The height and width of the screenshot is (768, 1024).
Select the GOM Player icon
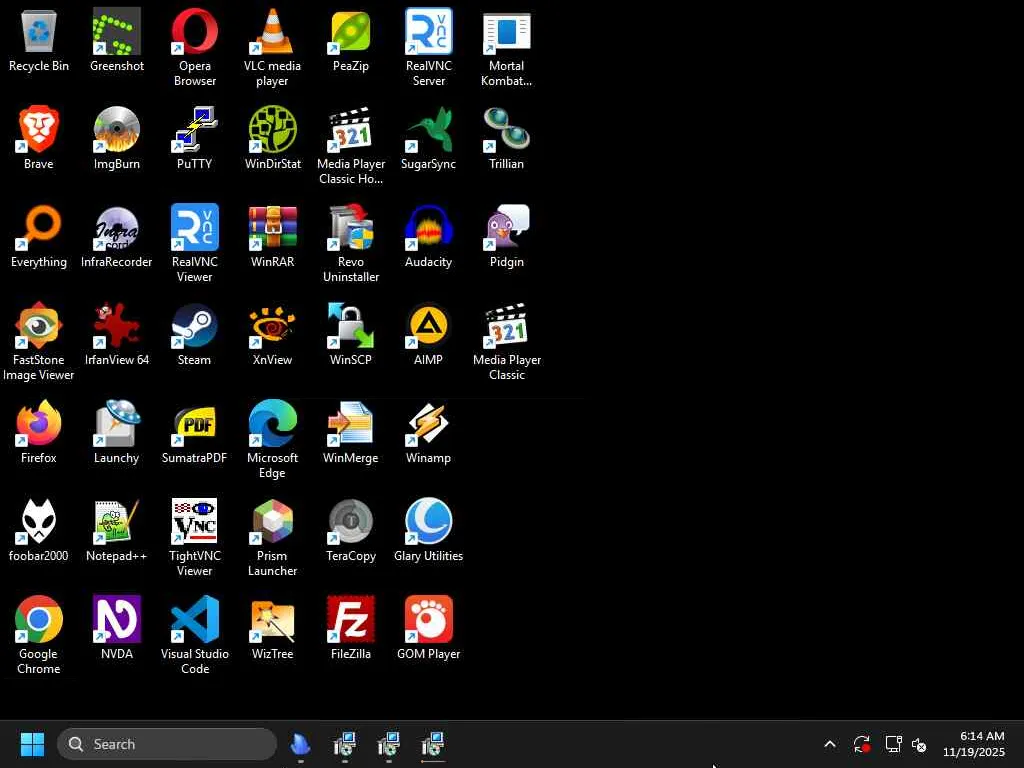(x=428, y=619)
